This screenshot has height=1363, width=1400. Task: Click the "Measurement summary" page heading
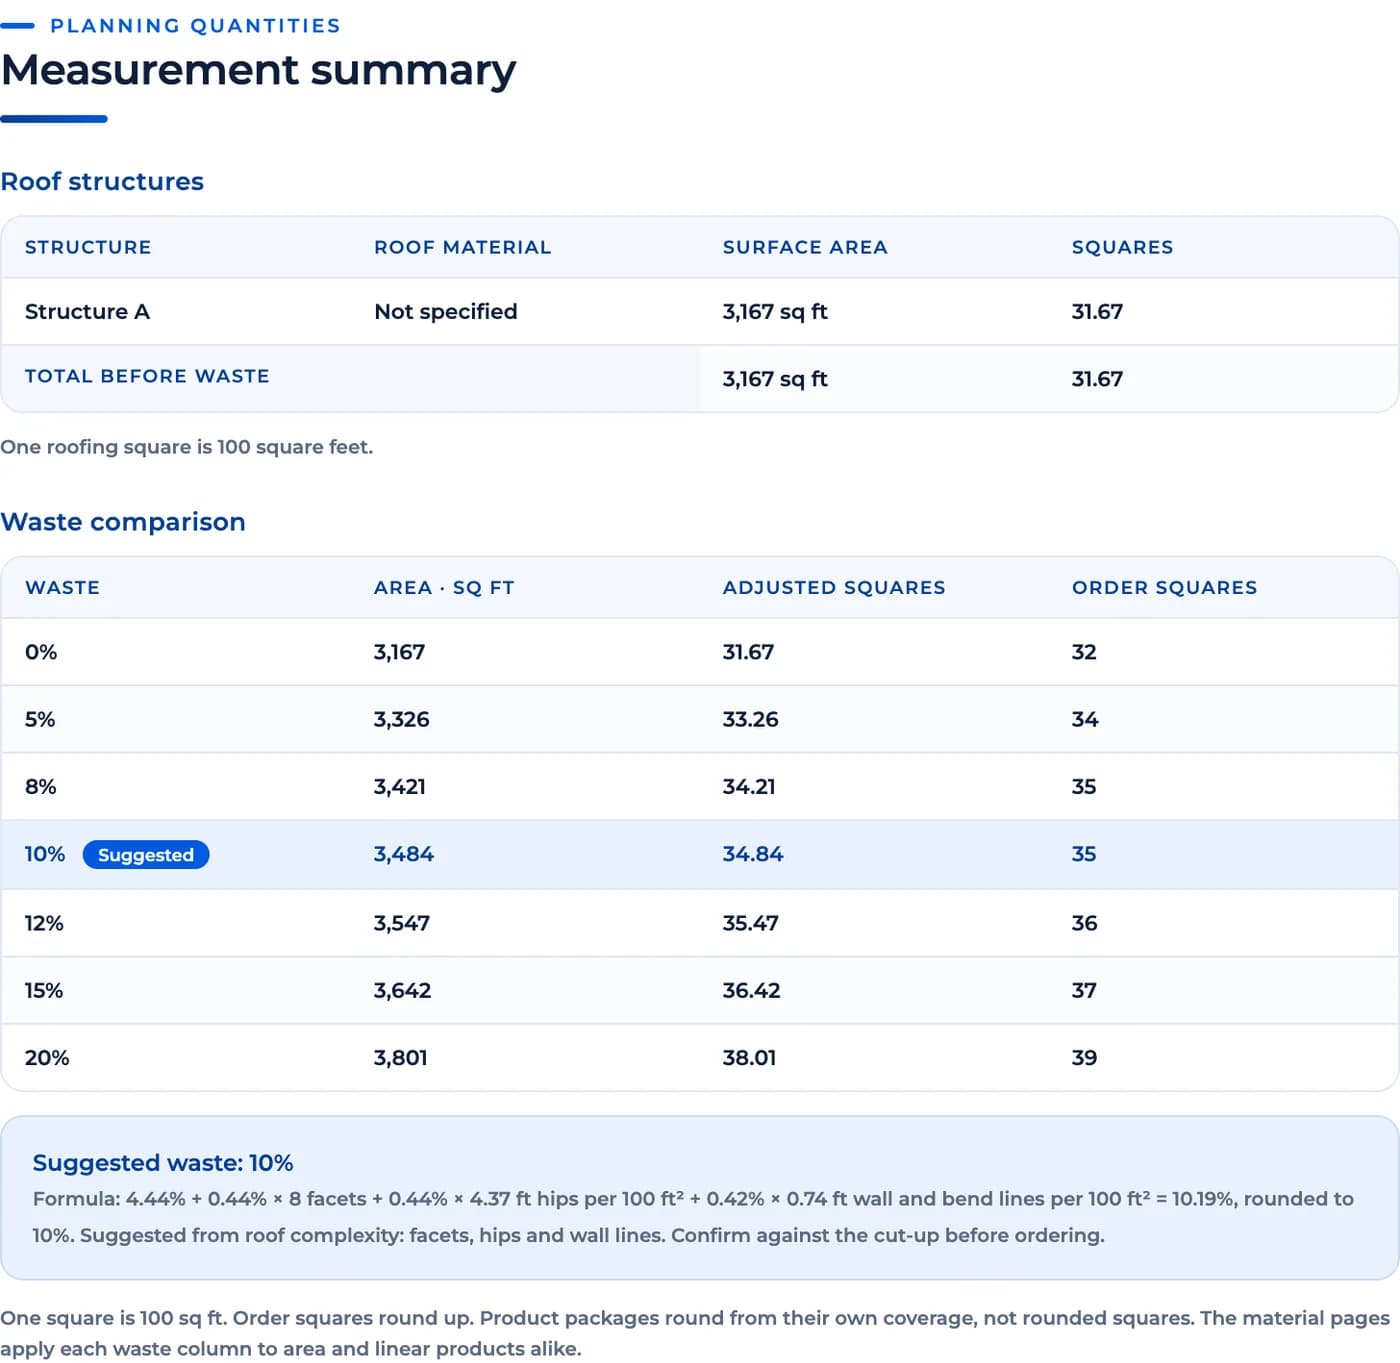pos(258,70)
